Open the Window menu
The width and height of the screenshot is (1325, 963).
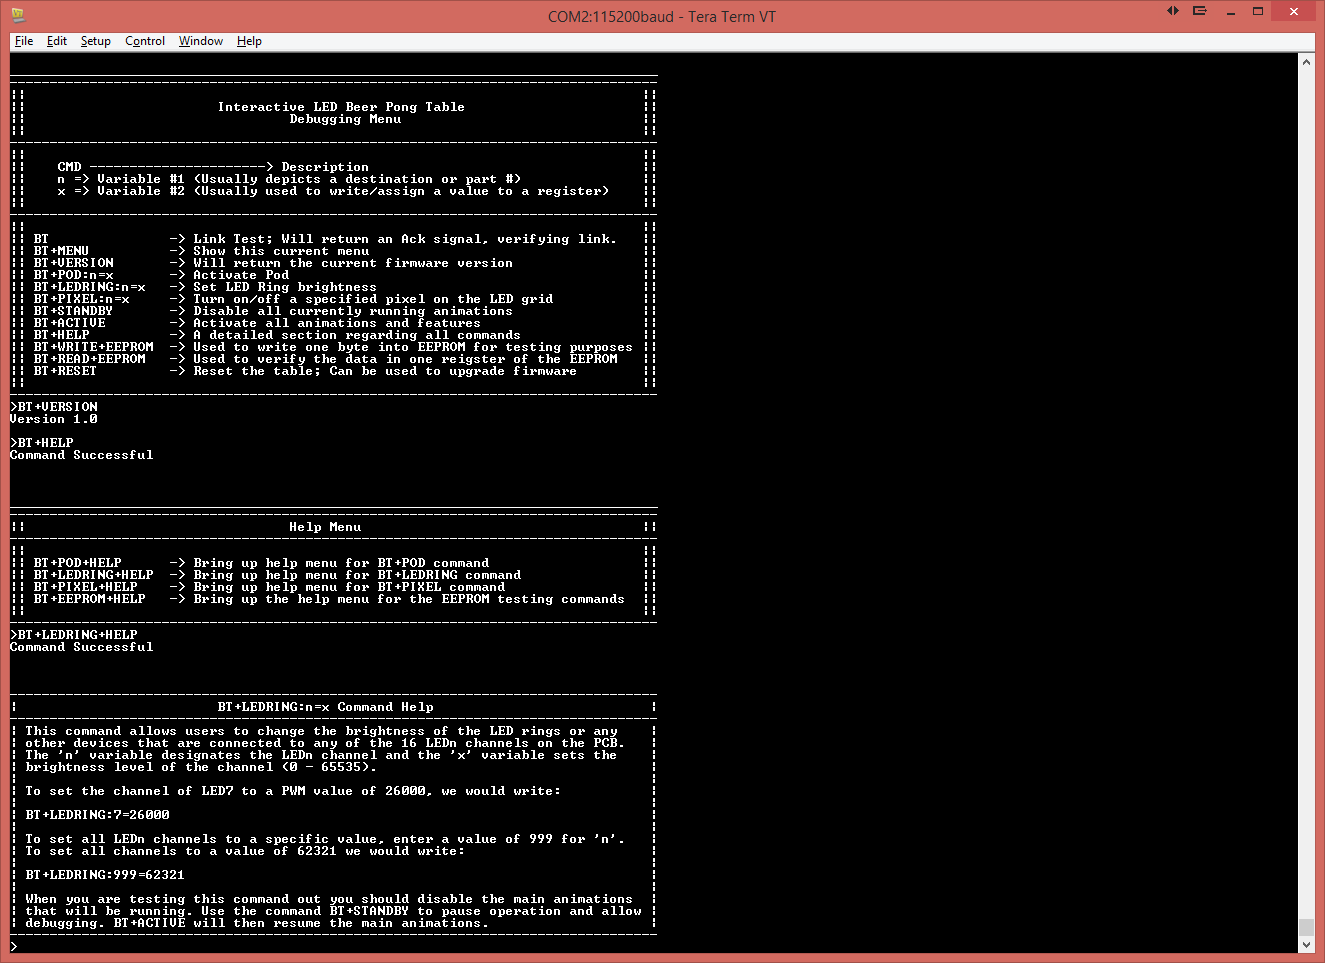point(201,41)
